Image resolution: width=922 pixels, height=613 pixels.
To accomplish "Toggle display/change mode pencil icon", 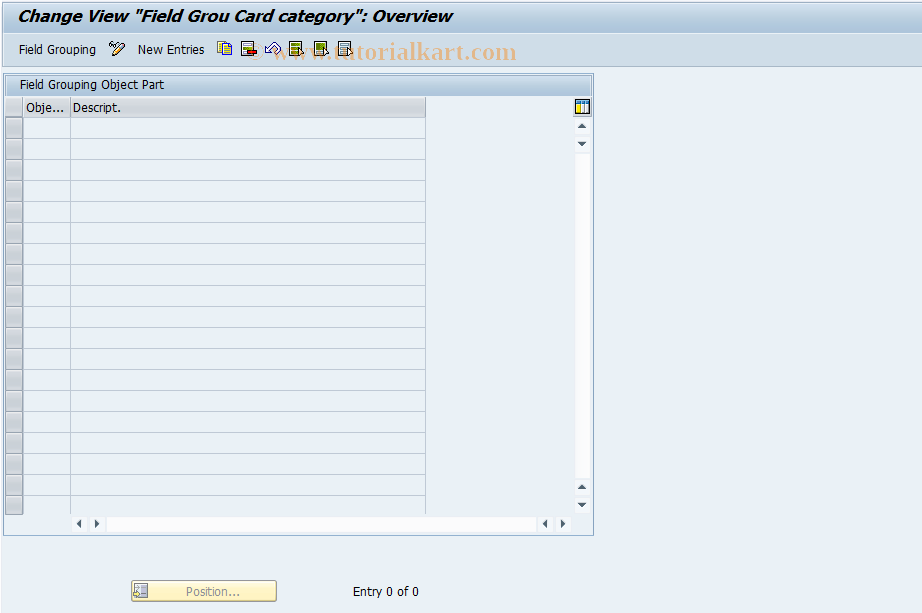I will [117, 49].
